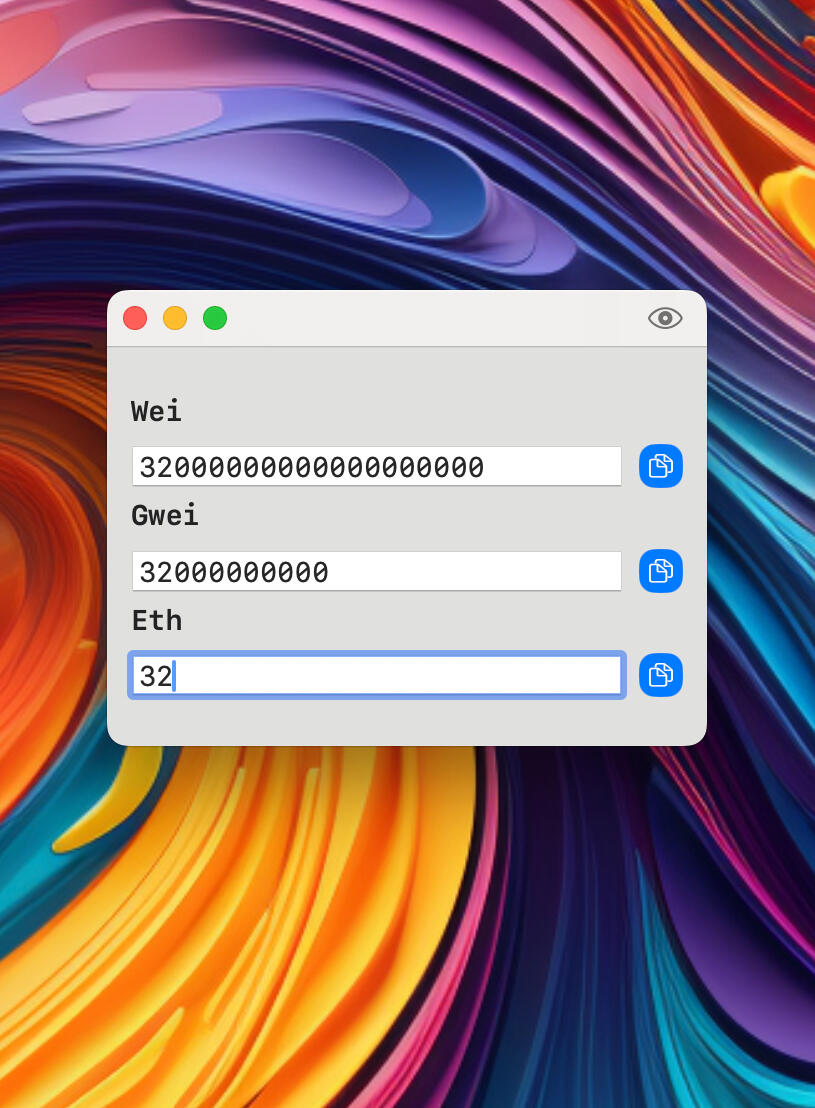This screenshot has height=1108, width=815.
Task: Click the long Wei number text
Action: pyautogui.click(x=311, y=467)
